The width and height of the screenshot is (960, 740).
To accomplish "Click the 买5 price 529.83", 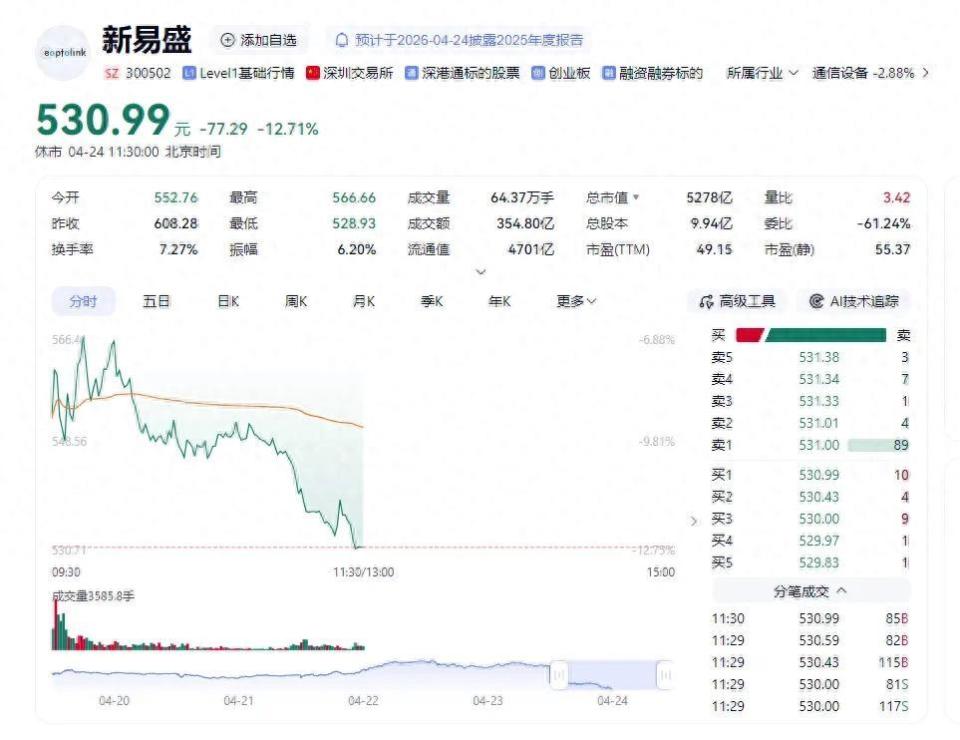I will point(819,562).
